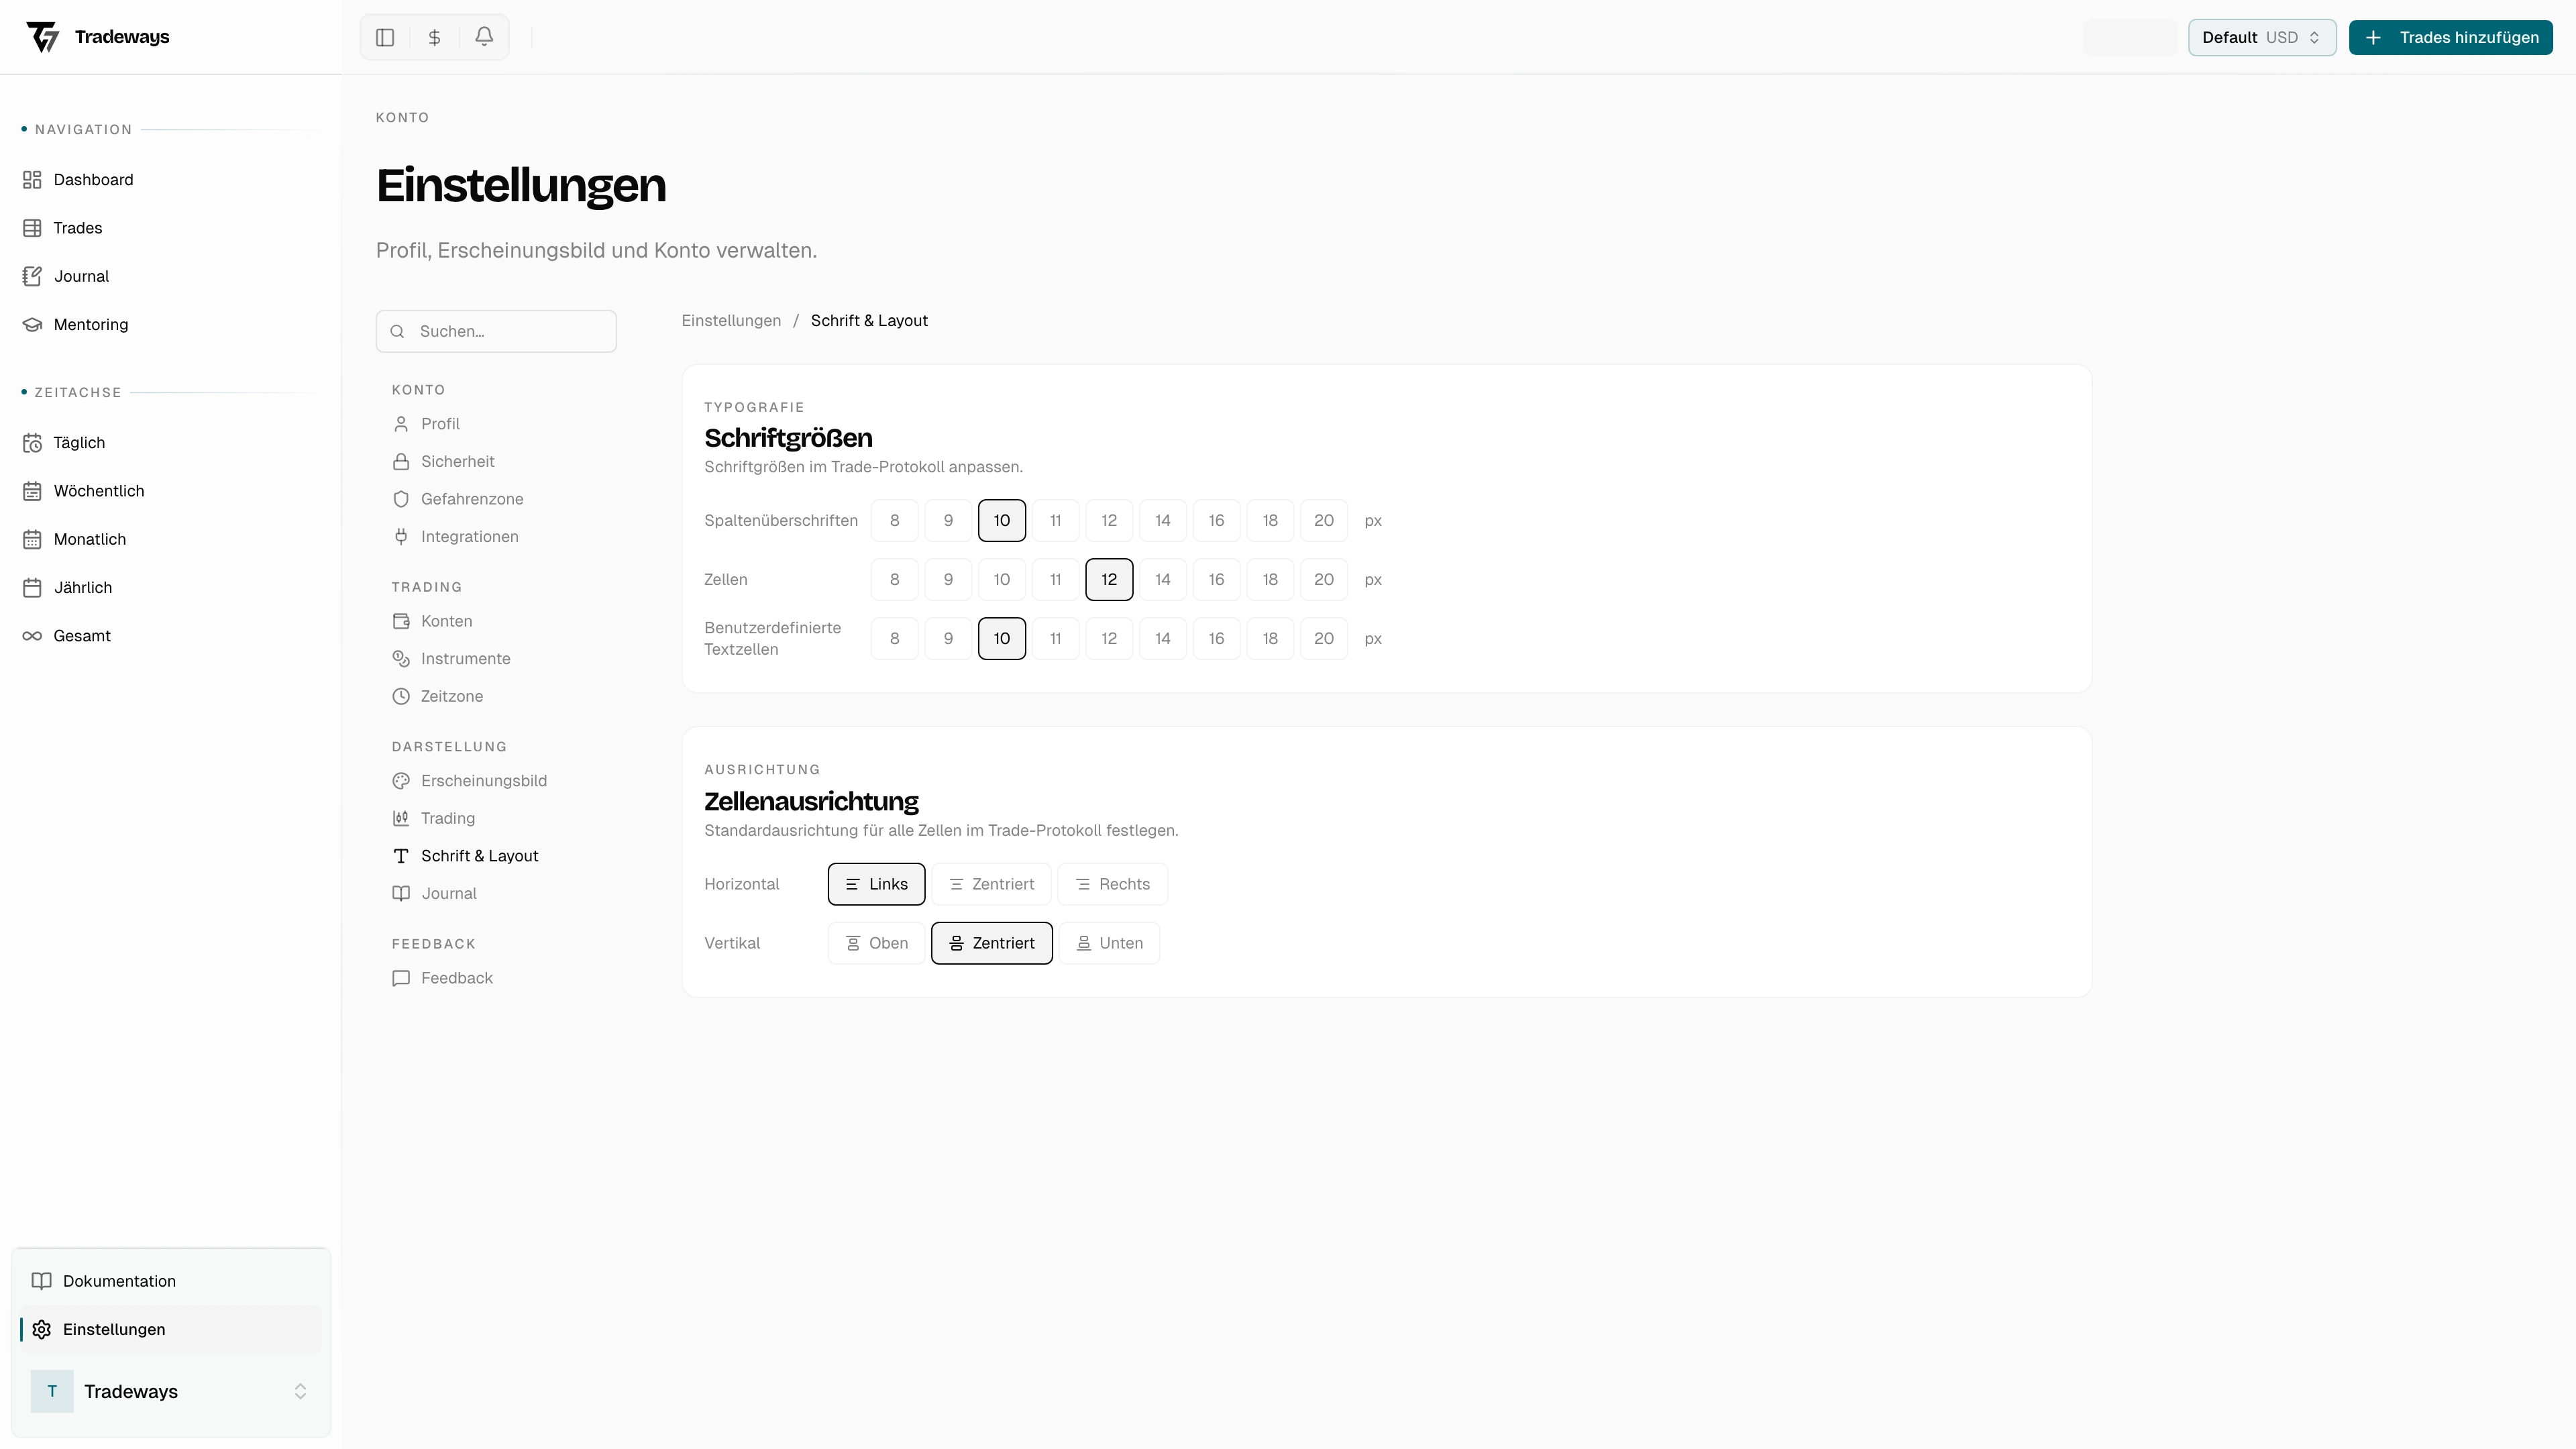2576x1449 pixels.
Task: Navigate back via the Einstellungen breadcrumb link
Action: [730, 320]
